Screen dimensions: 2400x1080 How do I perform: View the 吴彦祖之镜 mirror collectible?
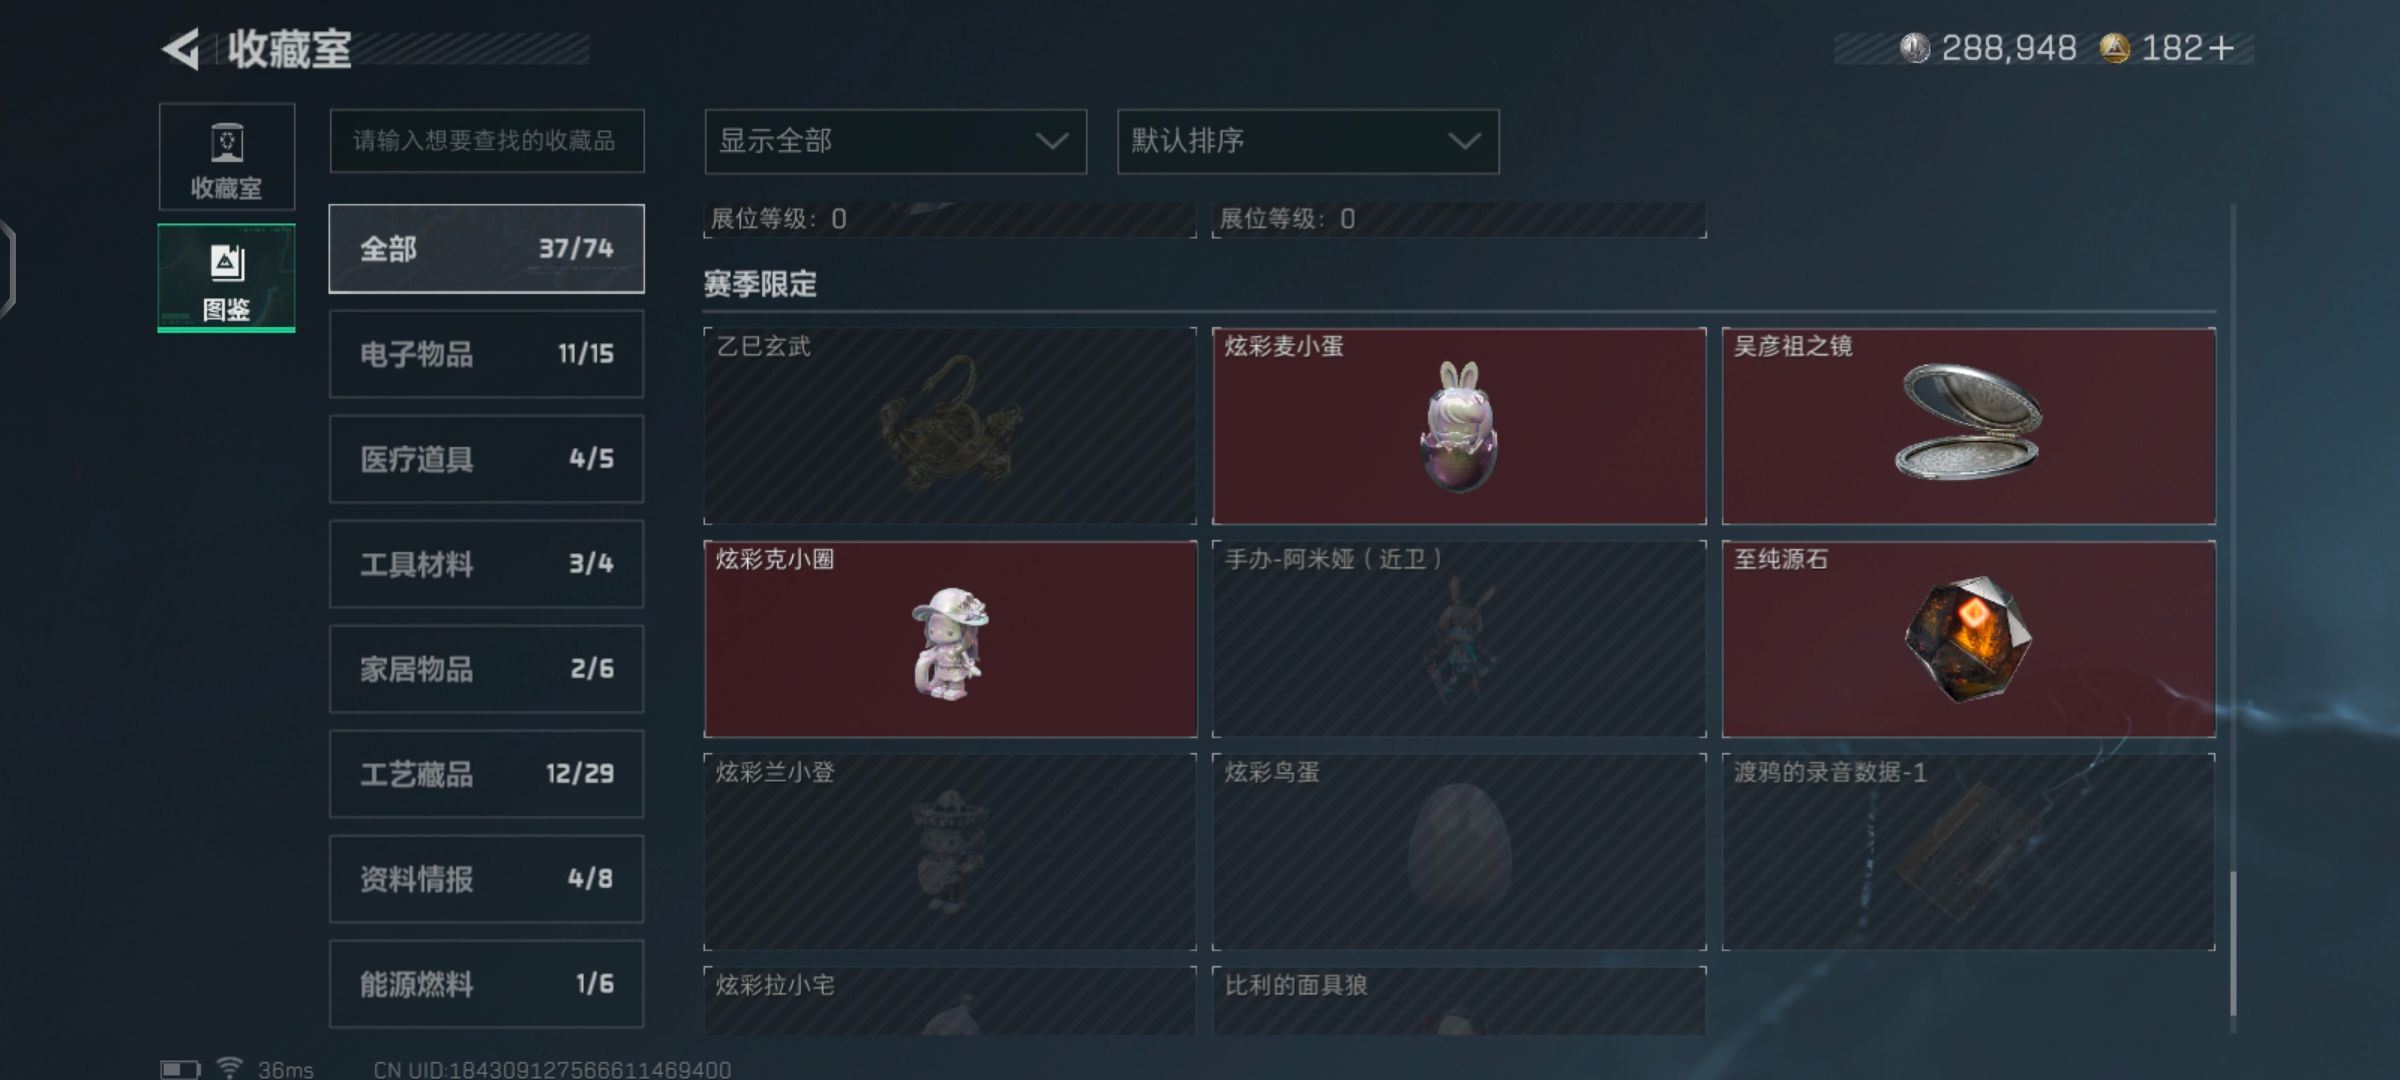pyautogui.click(x=1968, y=426)
